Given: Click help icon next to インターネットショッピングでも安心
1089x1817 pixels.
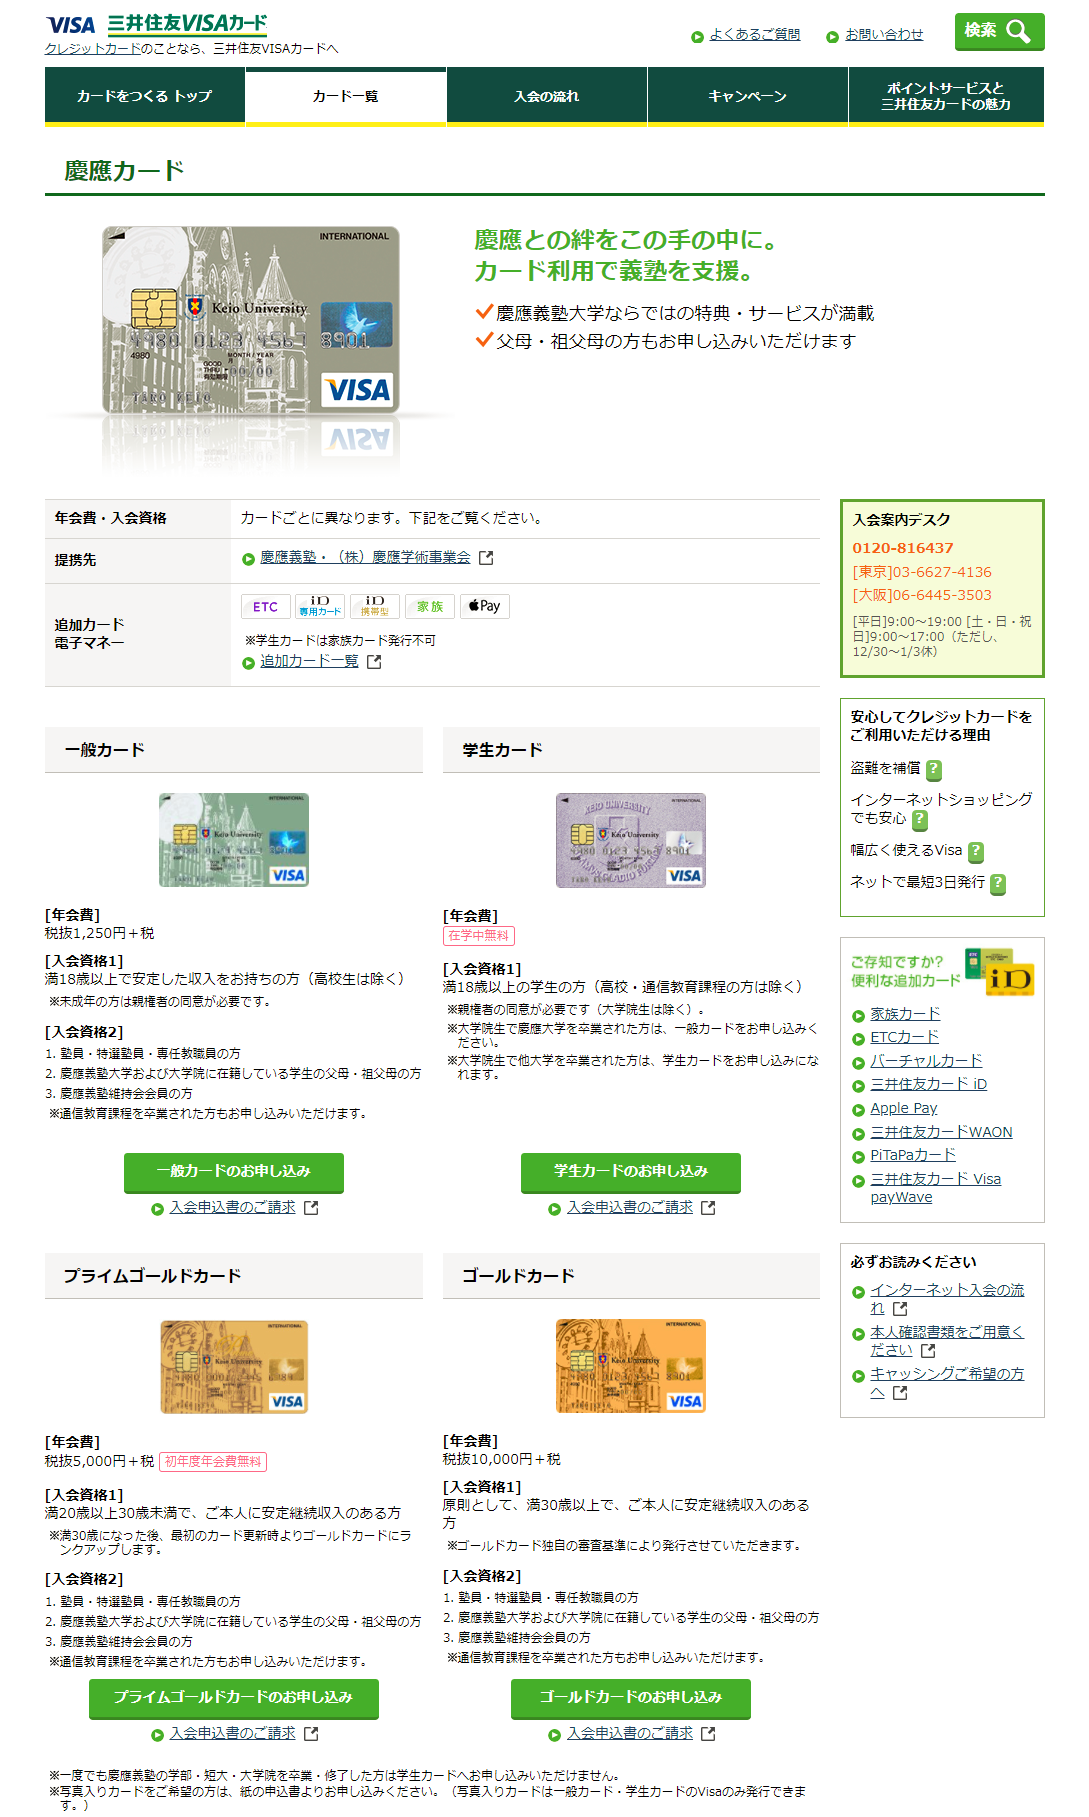Looking at the screenshot, I should 920,820.
